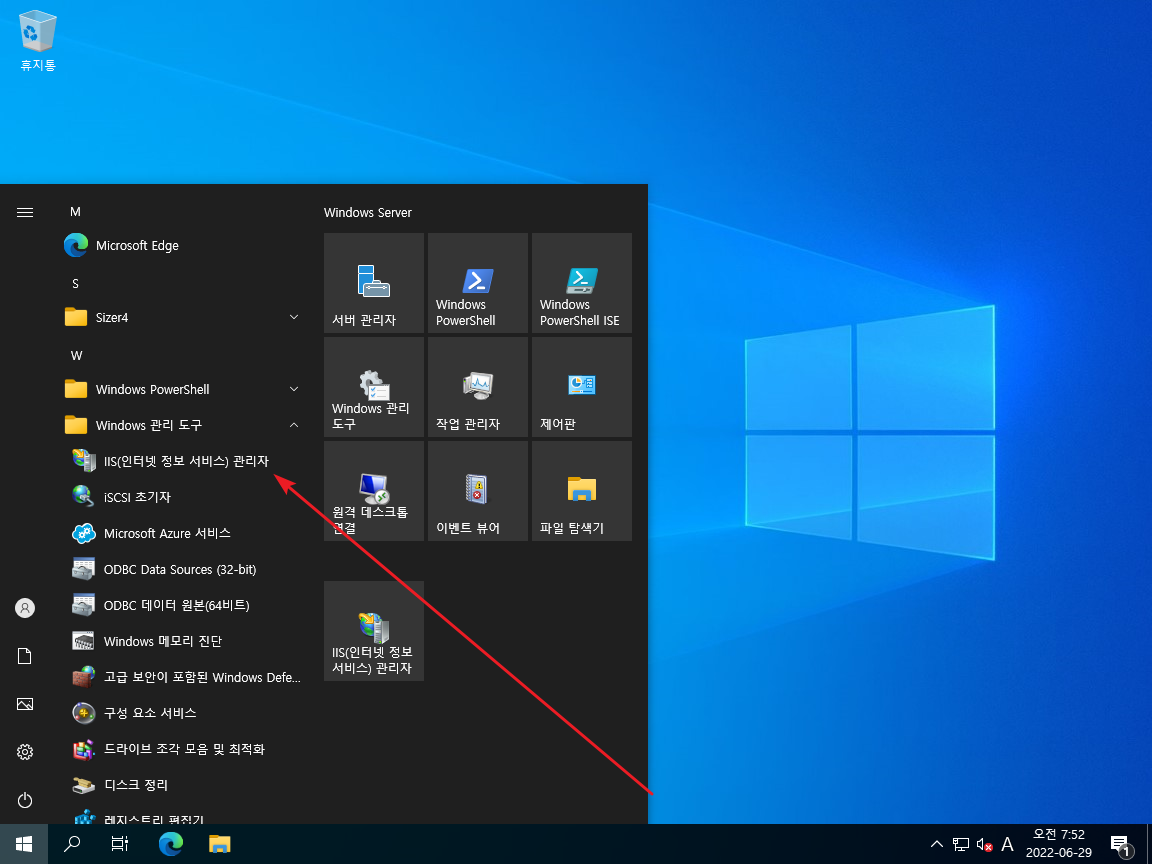Open ODBC Data Sources (32-bit)
This screenshot has width=1152, height=864.
(184, 569)
